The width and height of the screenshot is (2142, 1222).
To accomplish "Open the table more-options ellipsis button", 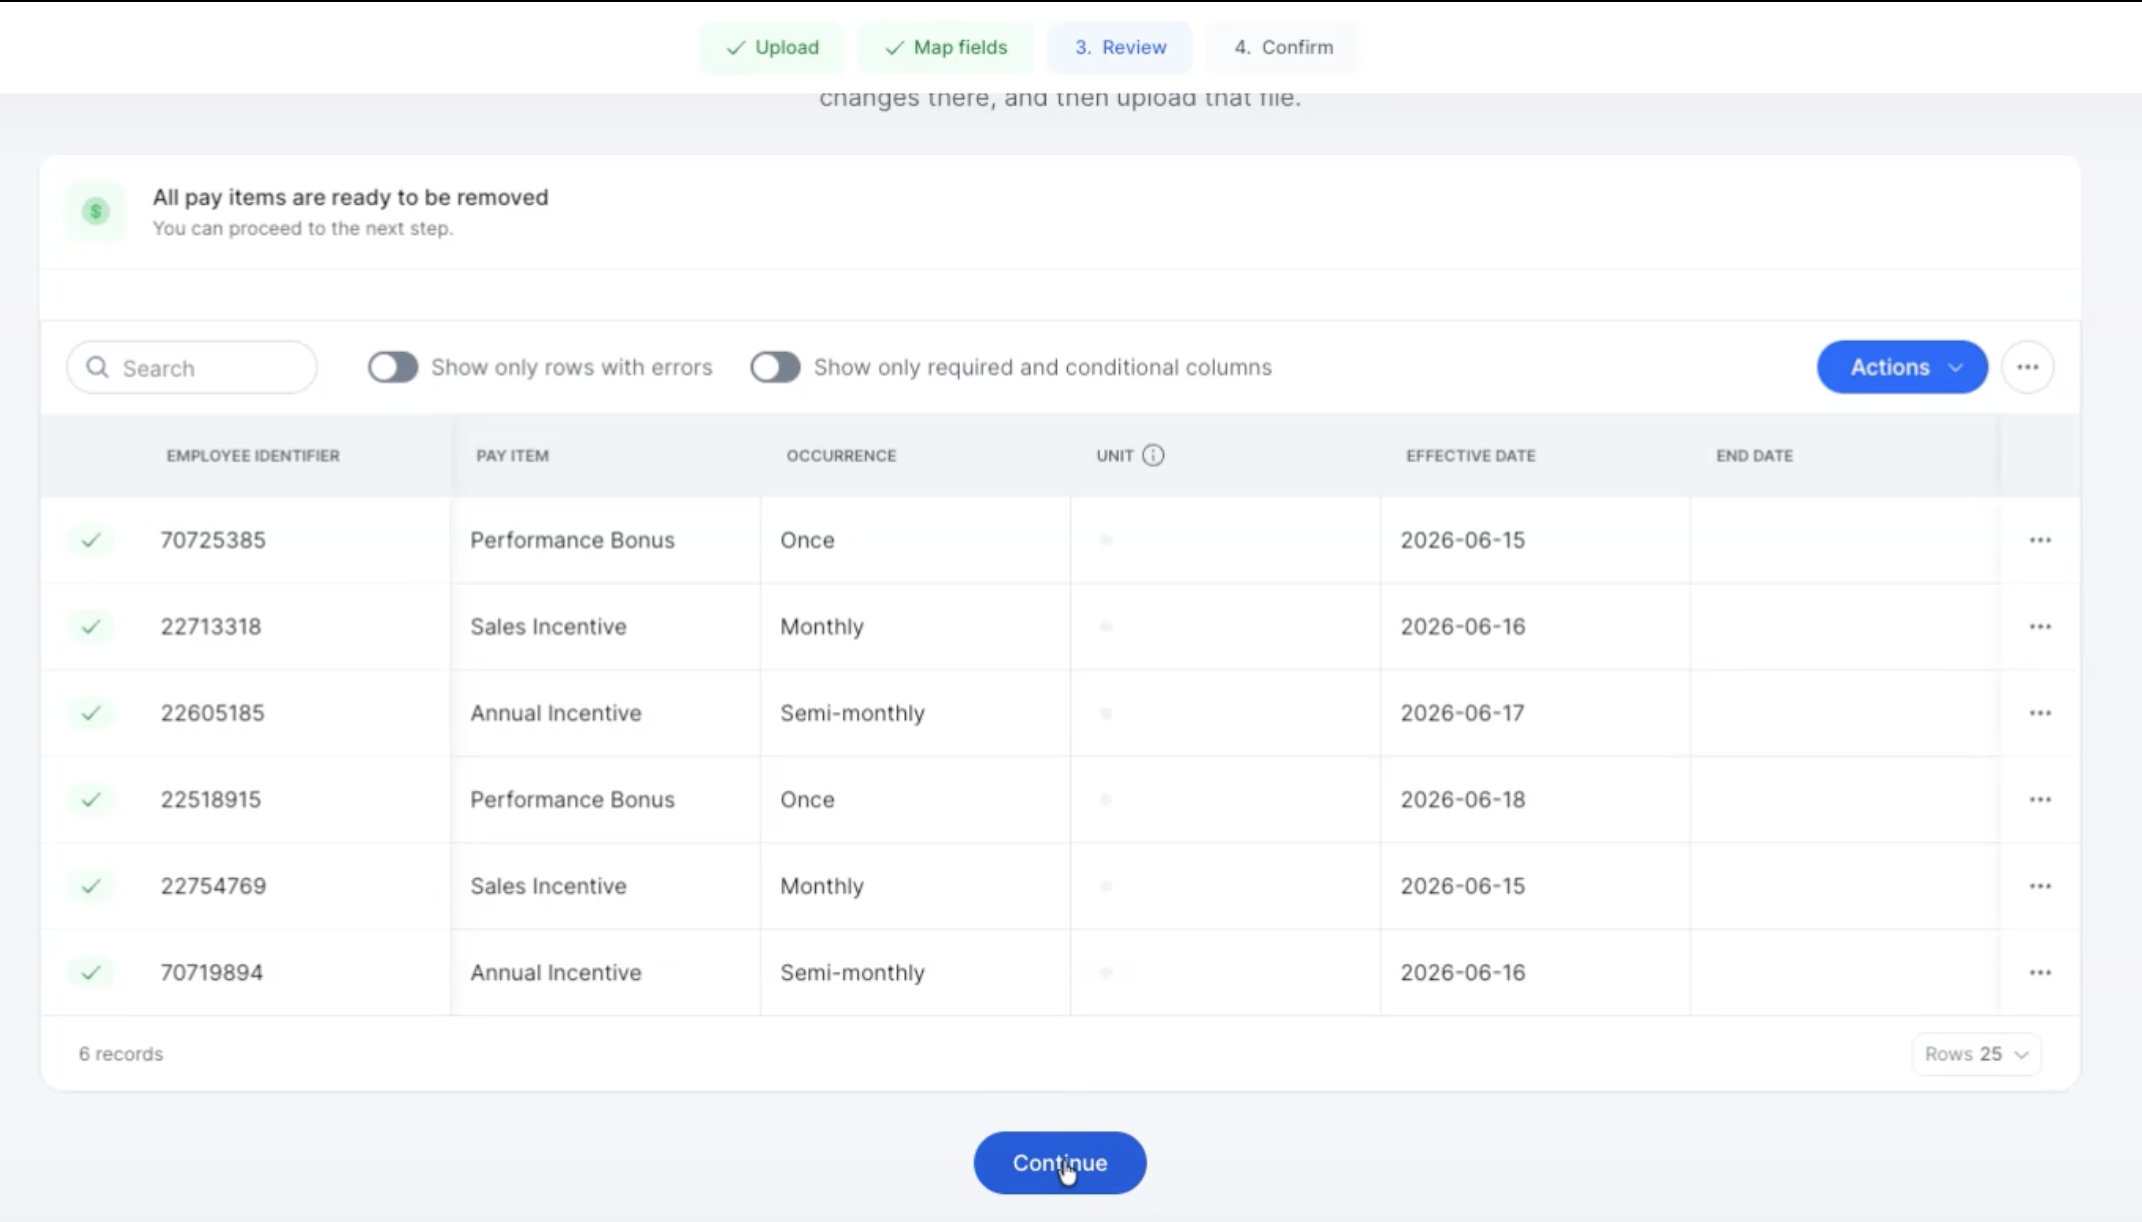I will point(2028,367).
